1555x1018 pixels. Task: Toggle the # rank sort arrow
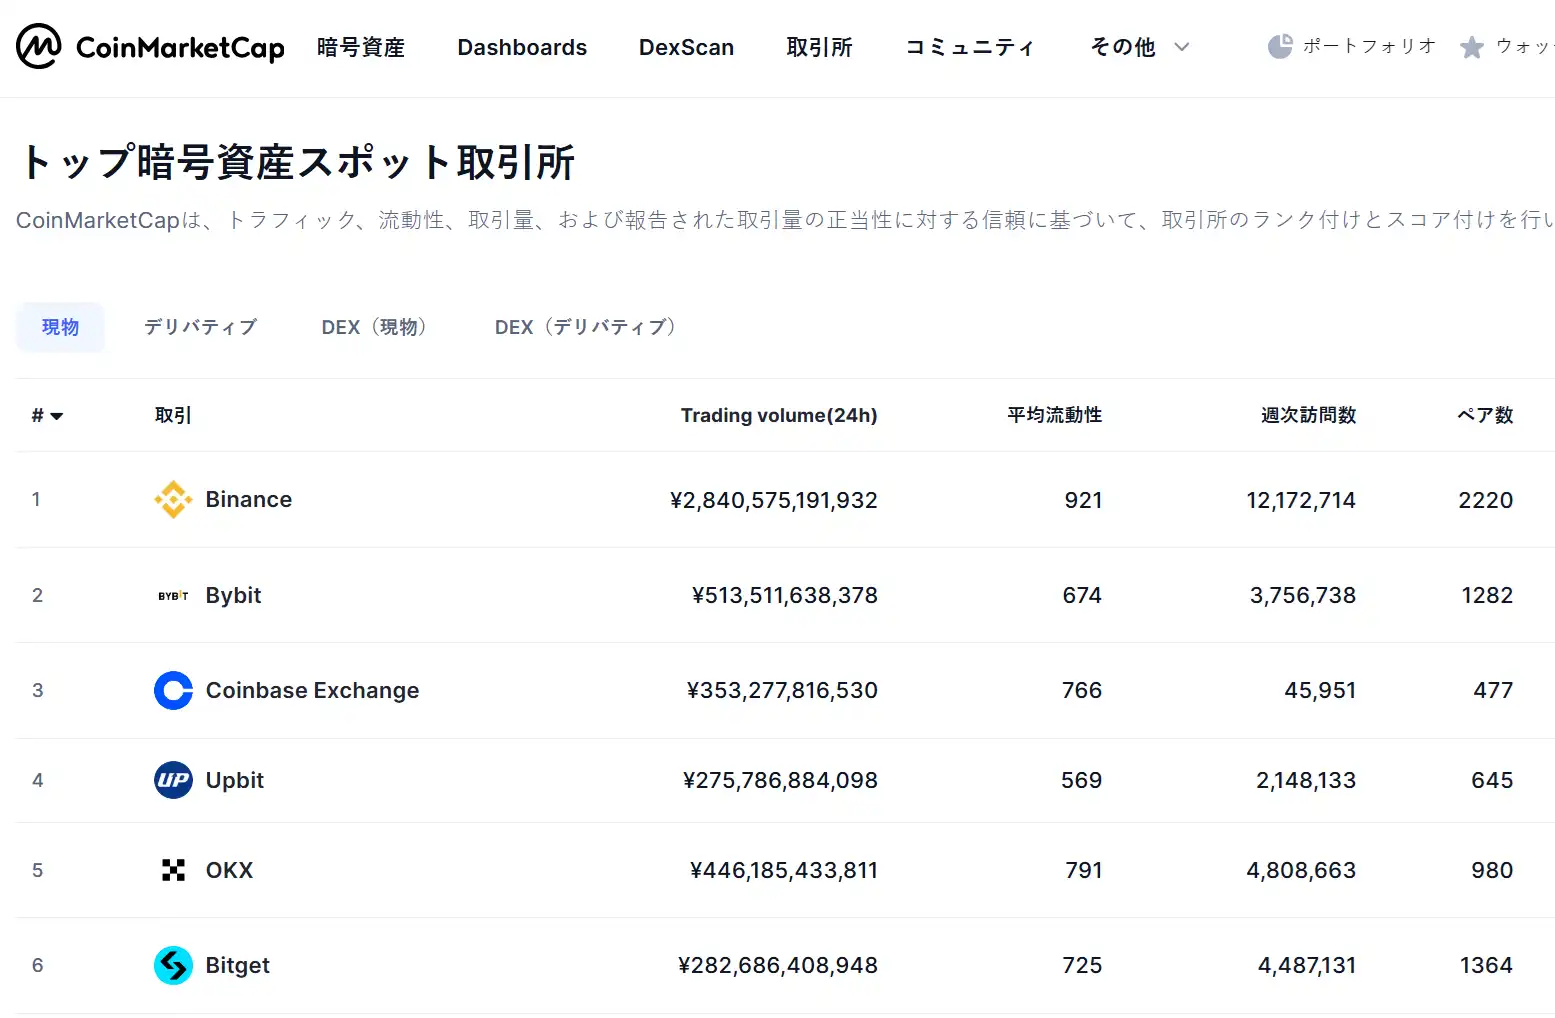57,416
